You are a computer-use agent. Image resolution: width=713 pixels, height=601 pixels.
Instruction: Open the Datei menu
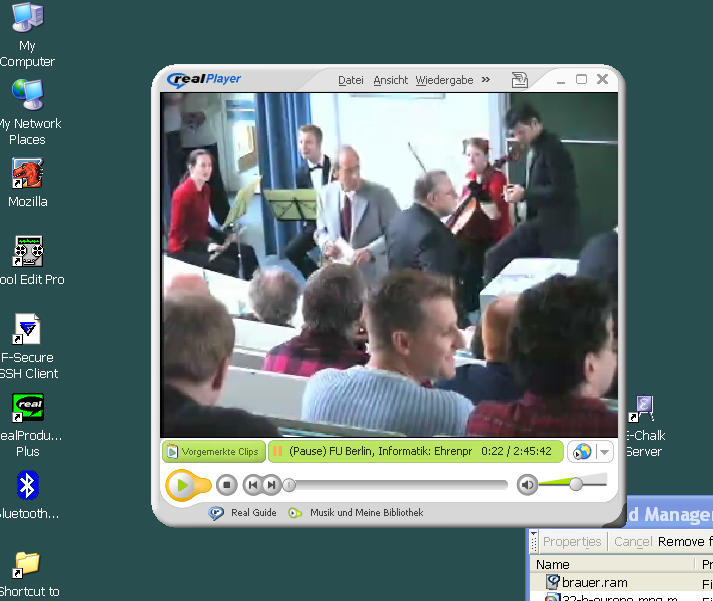click(x=351, y=80)
